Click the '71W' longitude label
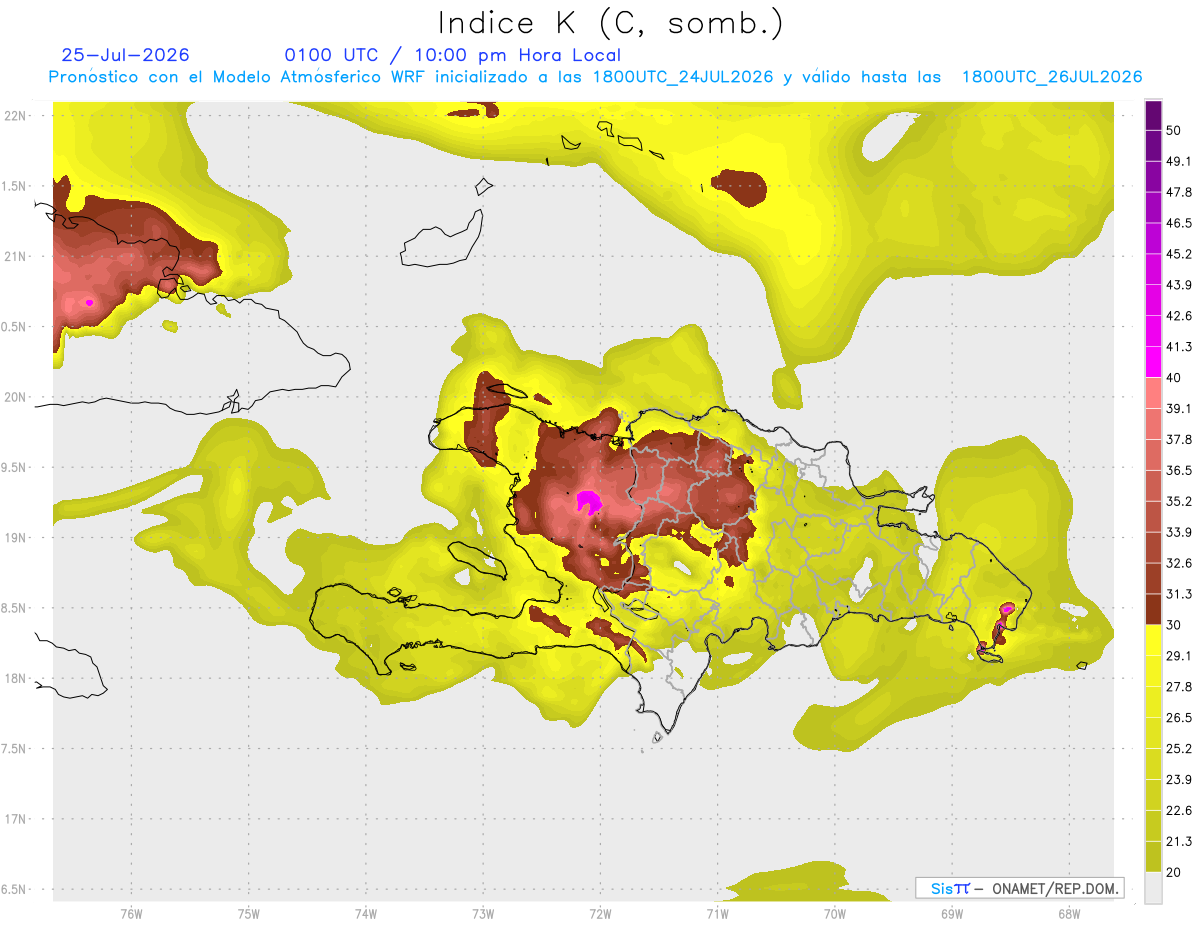 click(x=717, y=914)
